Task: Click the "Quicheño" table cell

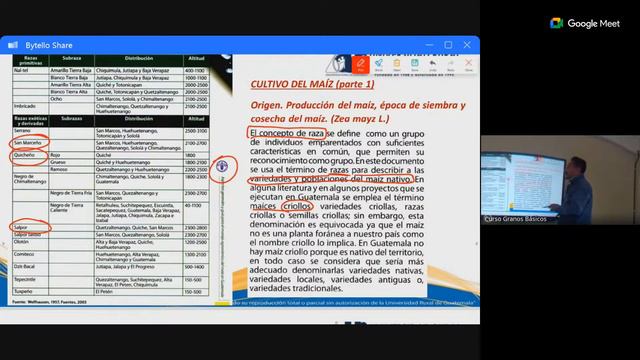Action: click(x=31, y=155)
